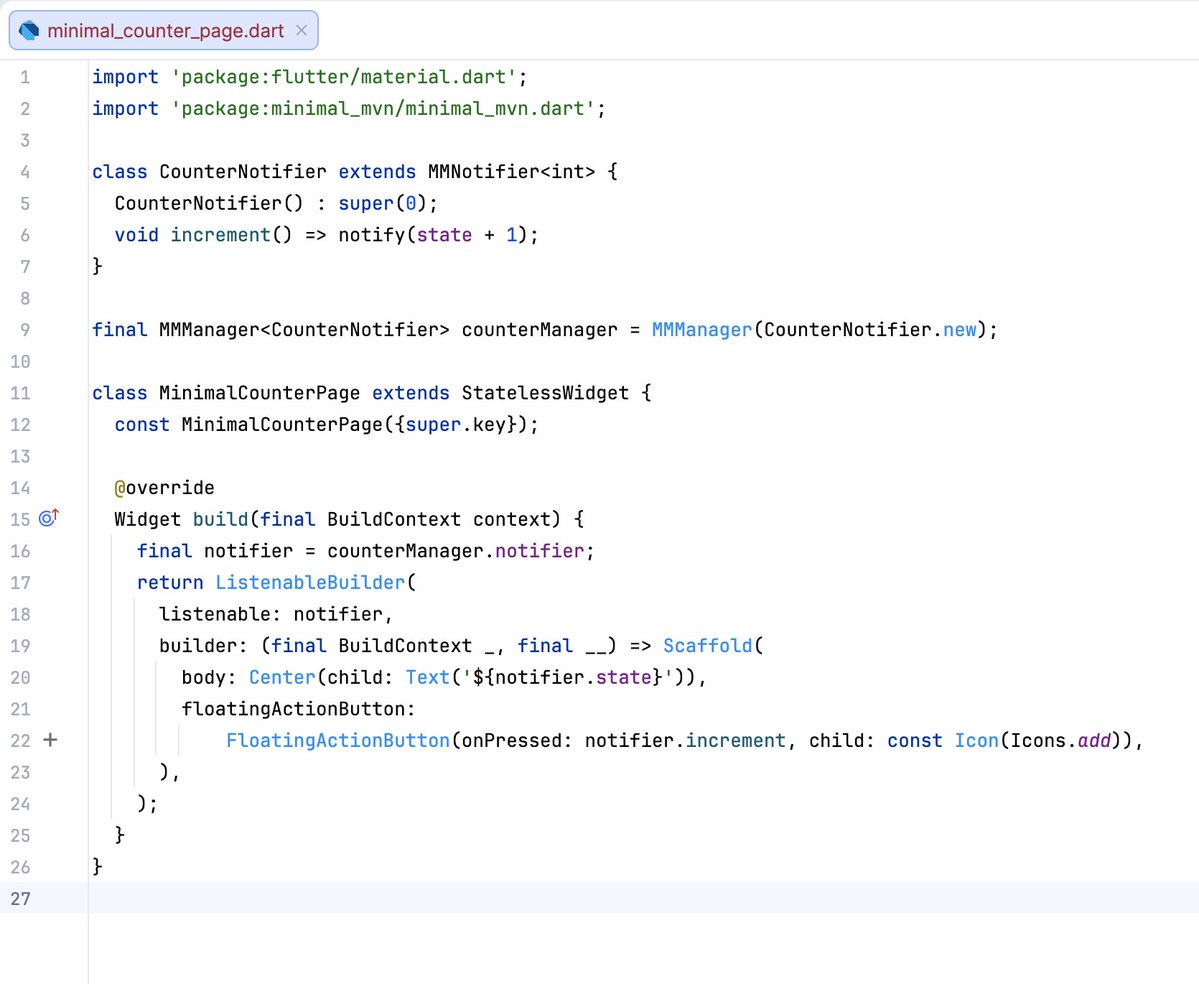The height and width of the screenshot is (984, 1199).
Task: Click line number 22 in the gutter
Action: pos(19,740)
